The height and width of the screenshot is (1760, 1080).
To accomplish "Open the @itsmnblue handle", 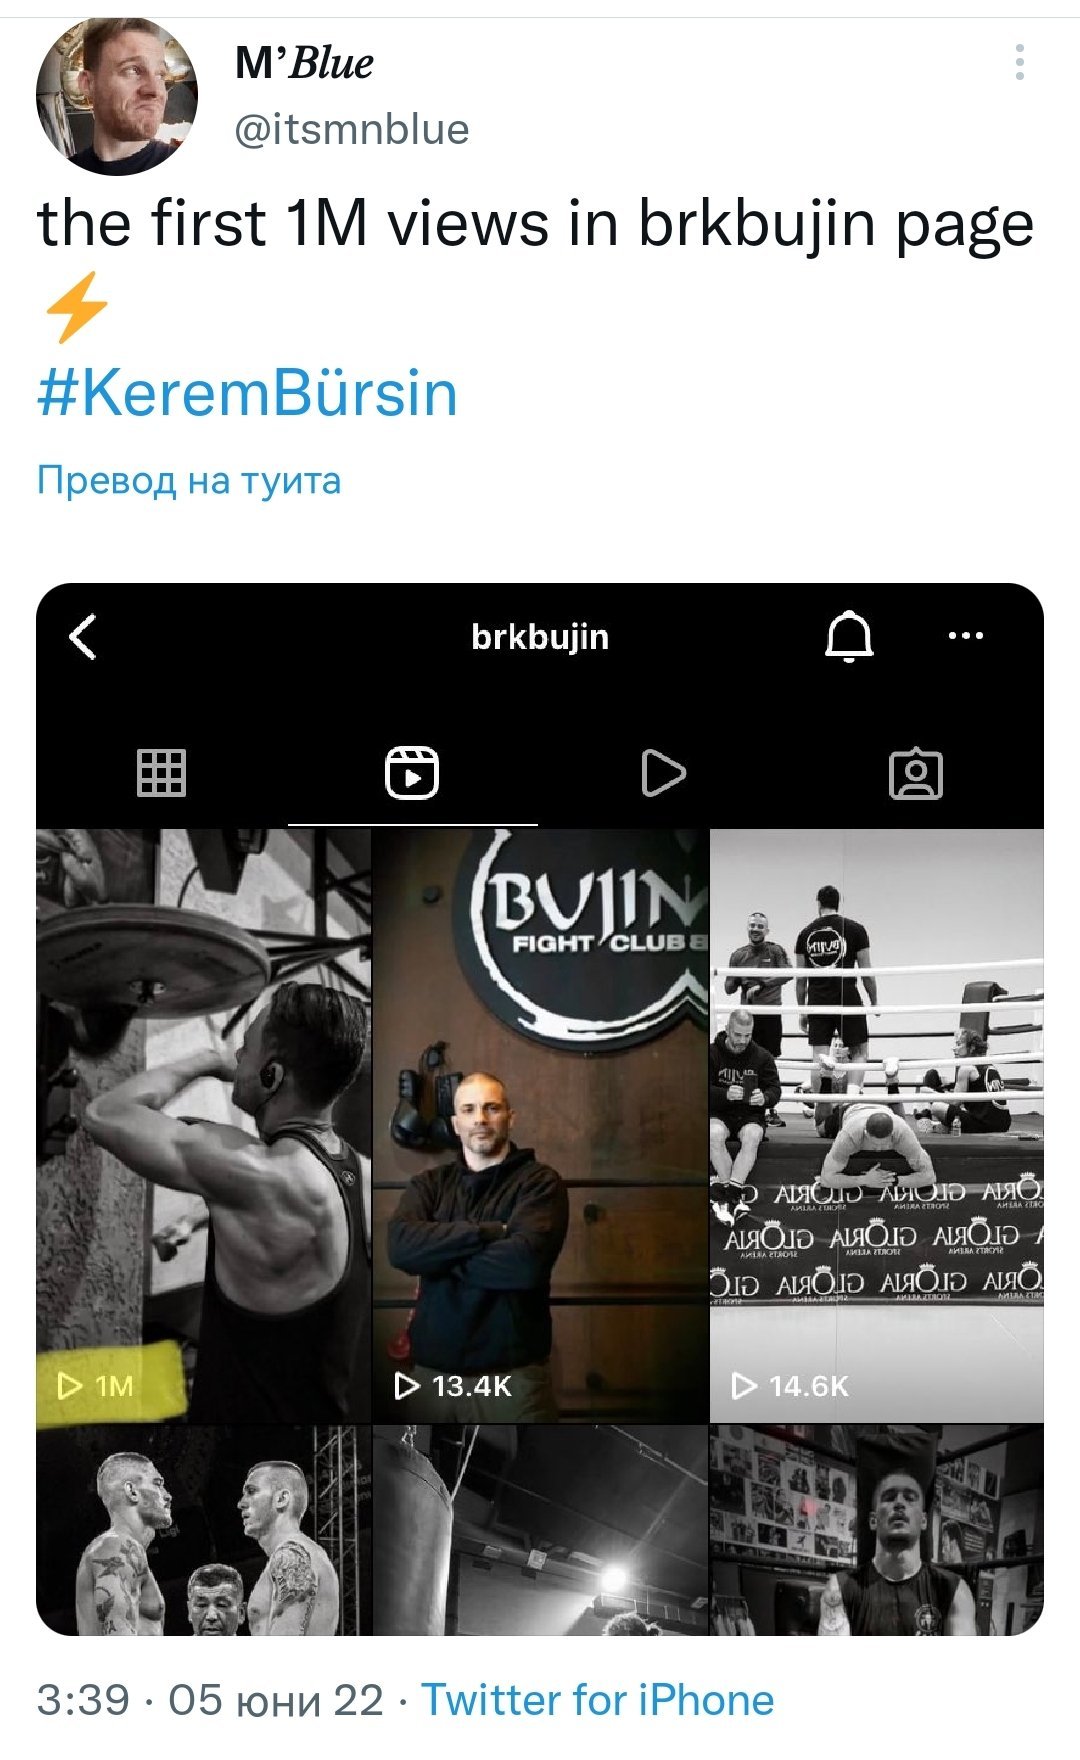I will 351,129.
